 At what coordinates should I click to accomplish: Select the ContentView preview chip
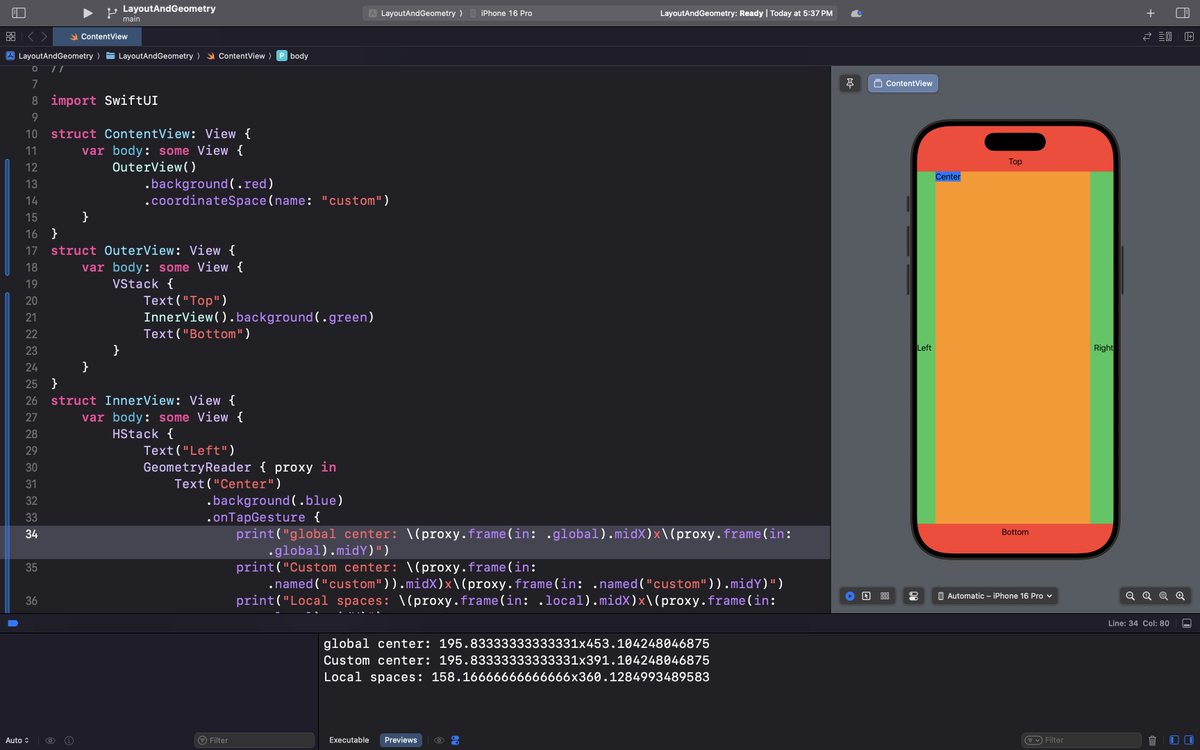(903, 83)
